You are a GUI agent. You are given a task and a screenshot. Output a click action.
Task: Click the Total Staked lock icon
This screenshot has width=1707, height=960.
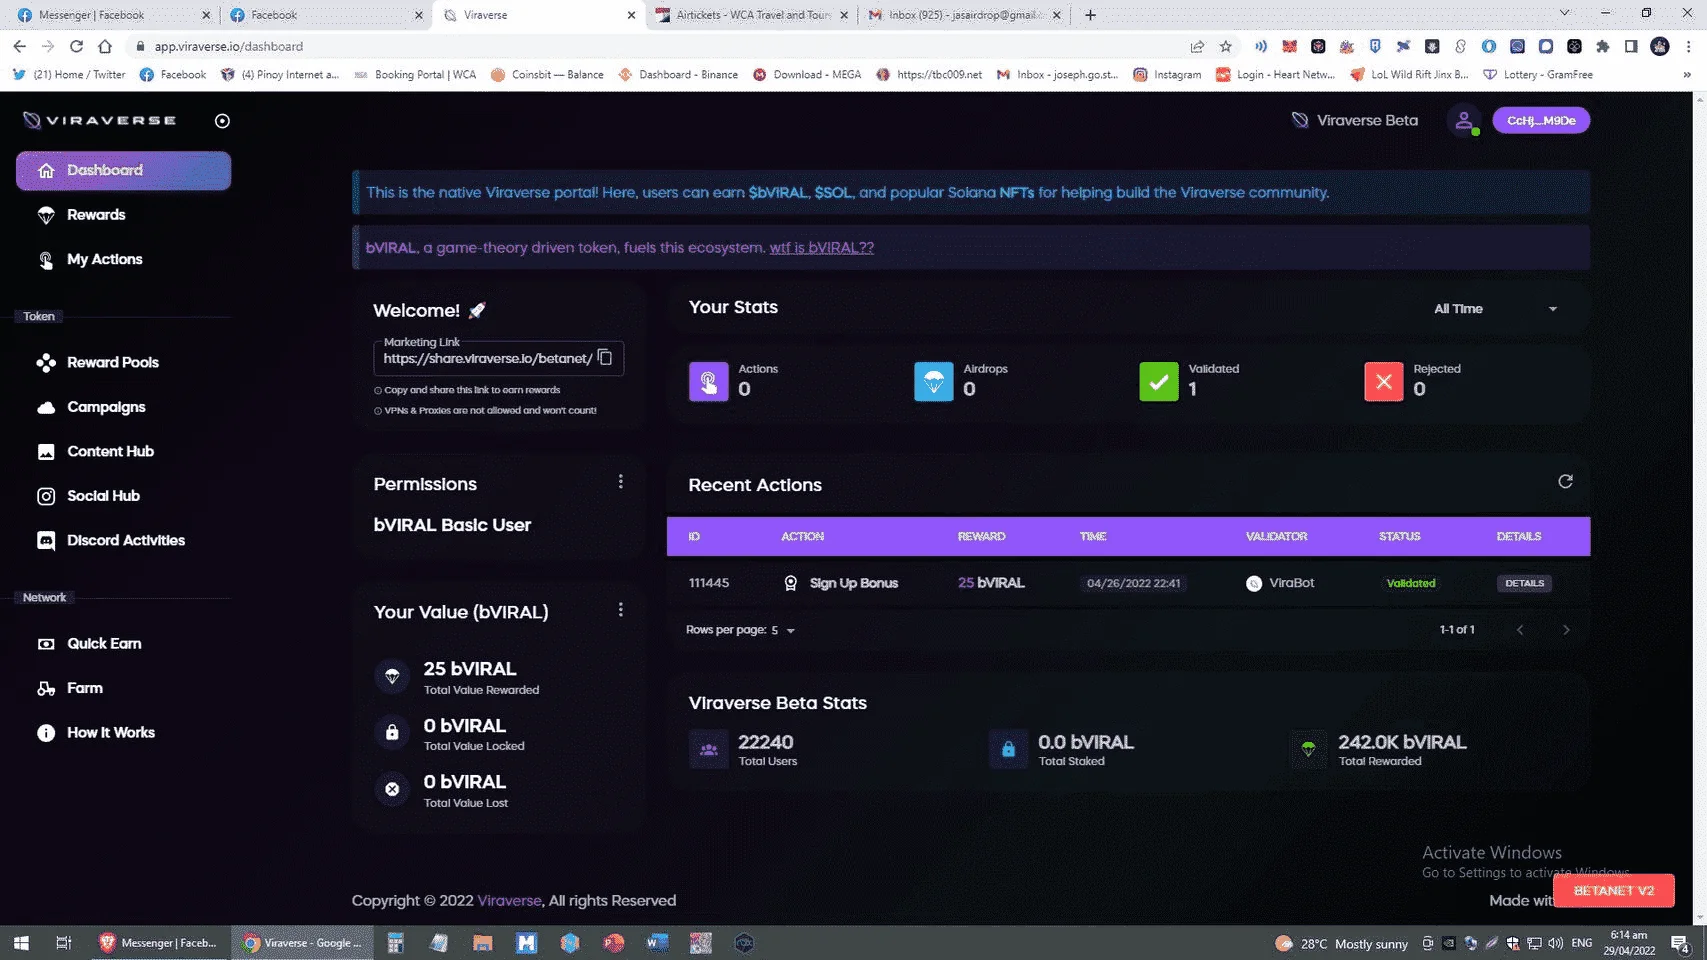1008,750
